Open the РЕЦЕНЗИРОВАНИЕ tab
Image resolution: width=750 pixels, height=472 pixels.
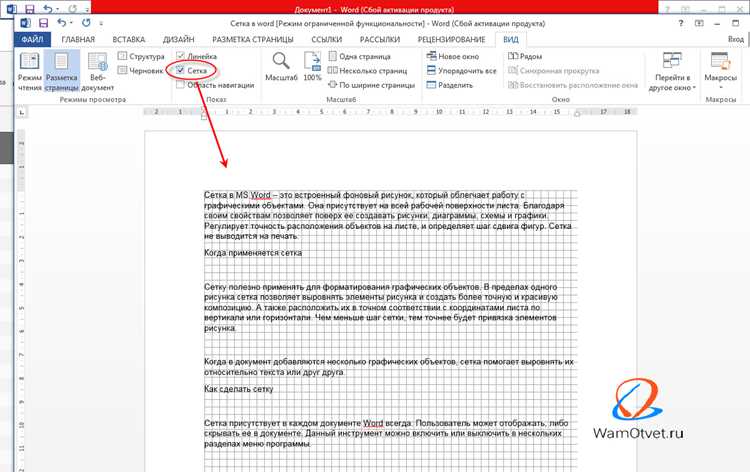coord(452,39)
